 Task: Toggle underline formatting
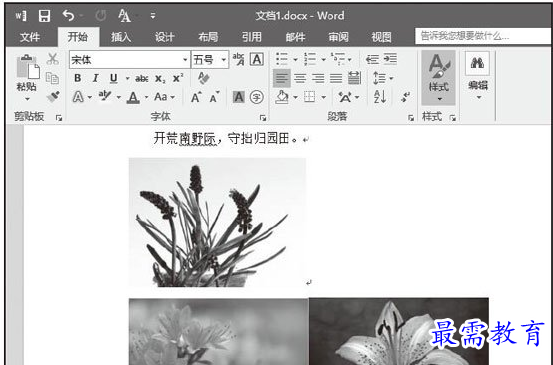coord(113,78)
